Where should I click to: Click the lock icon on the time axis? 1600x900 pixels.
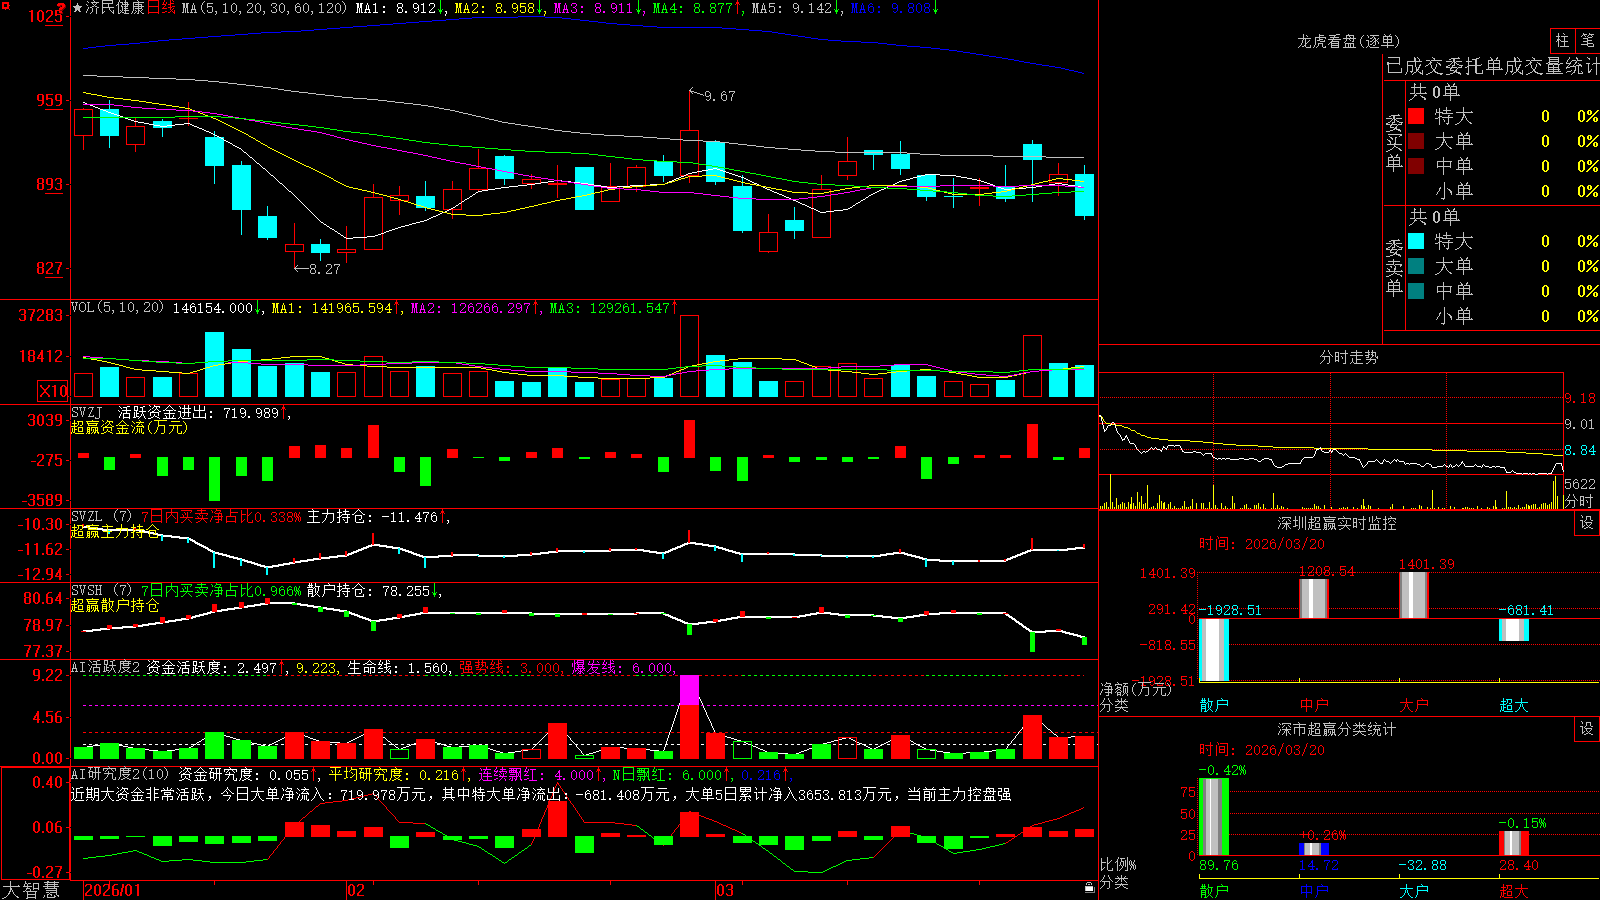pyautogui.click(x=1089, y=888)
